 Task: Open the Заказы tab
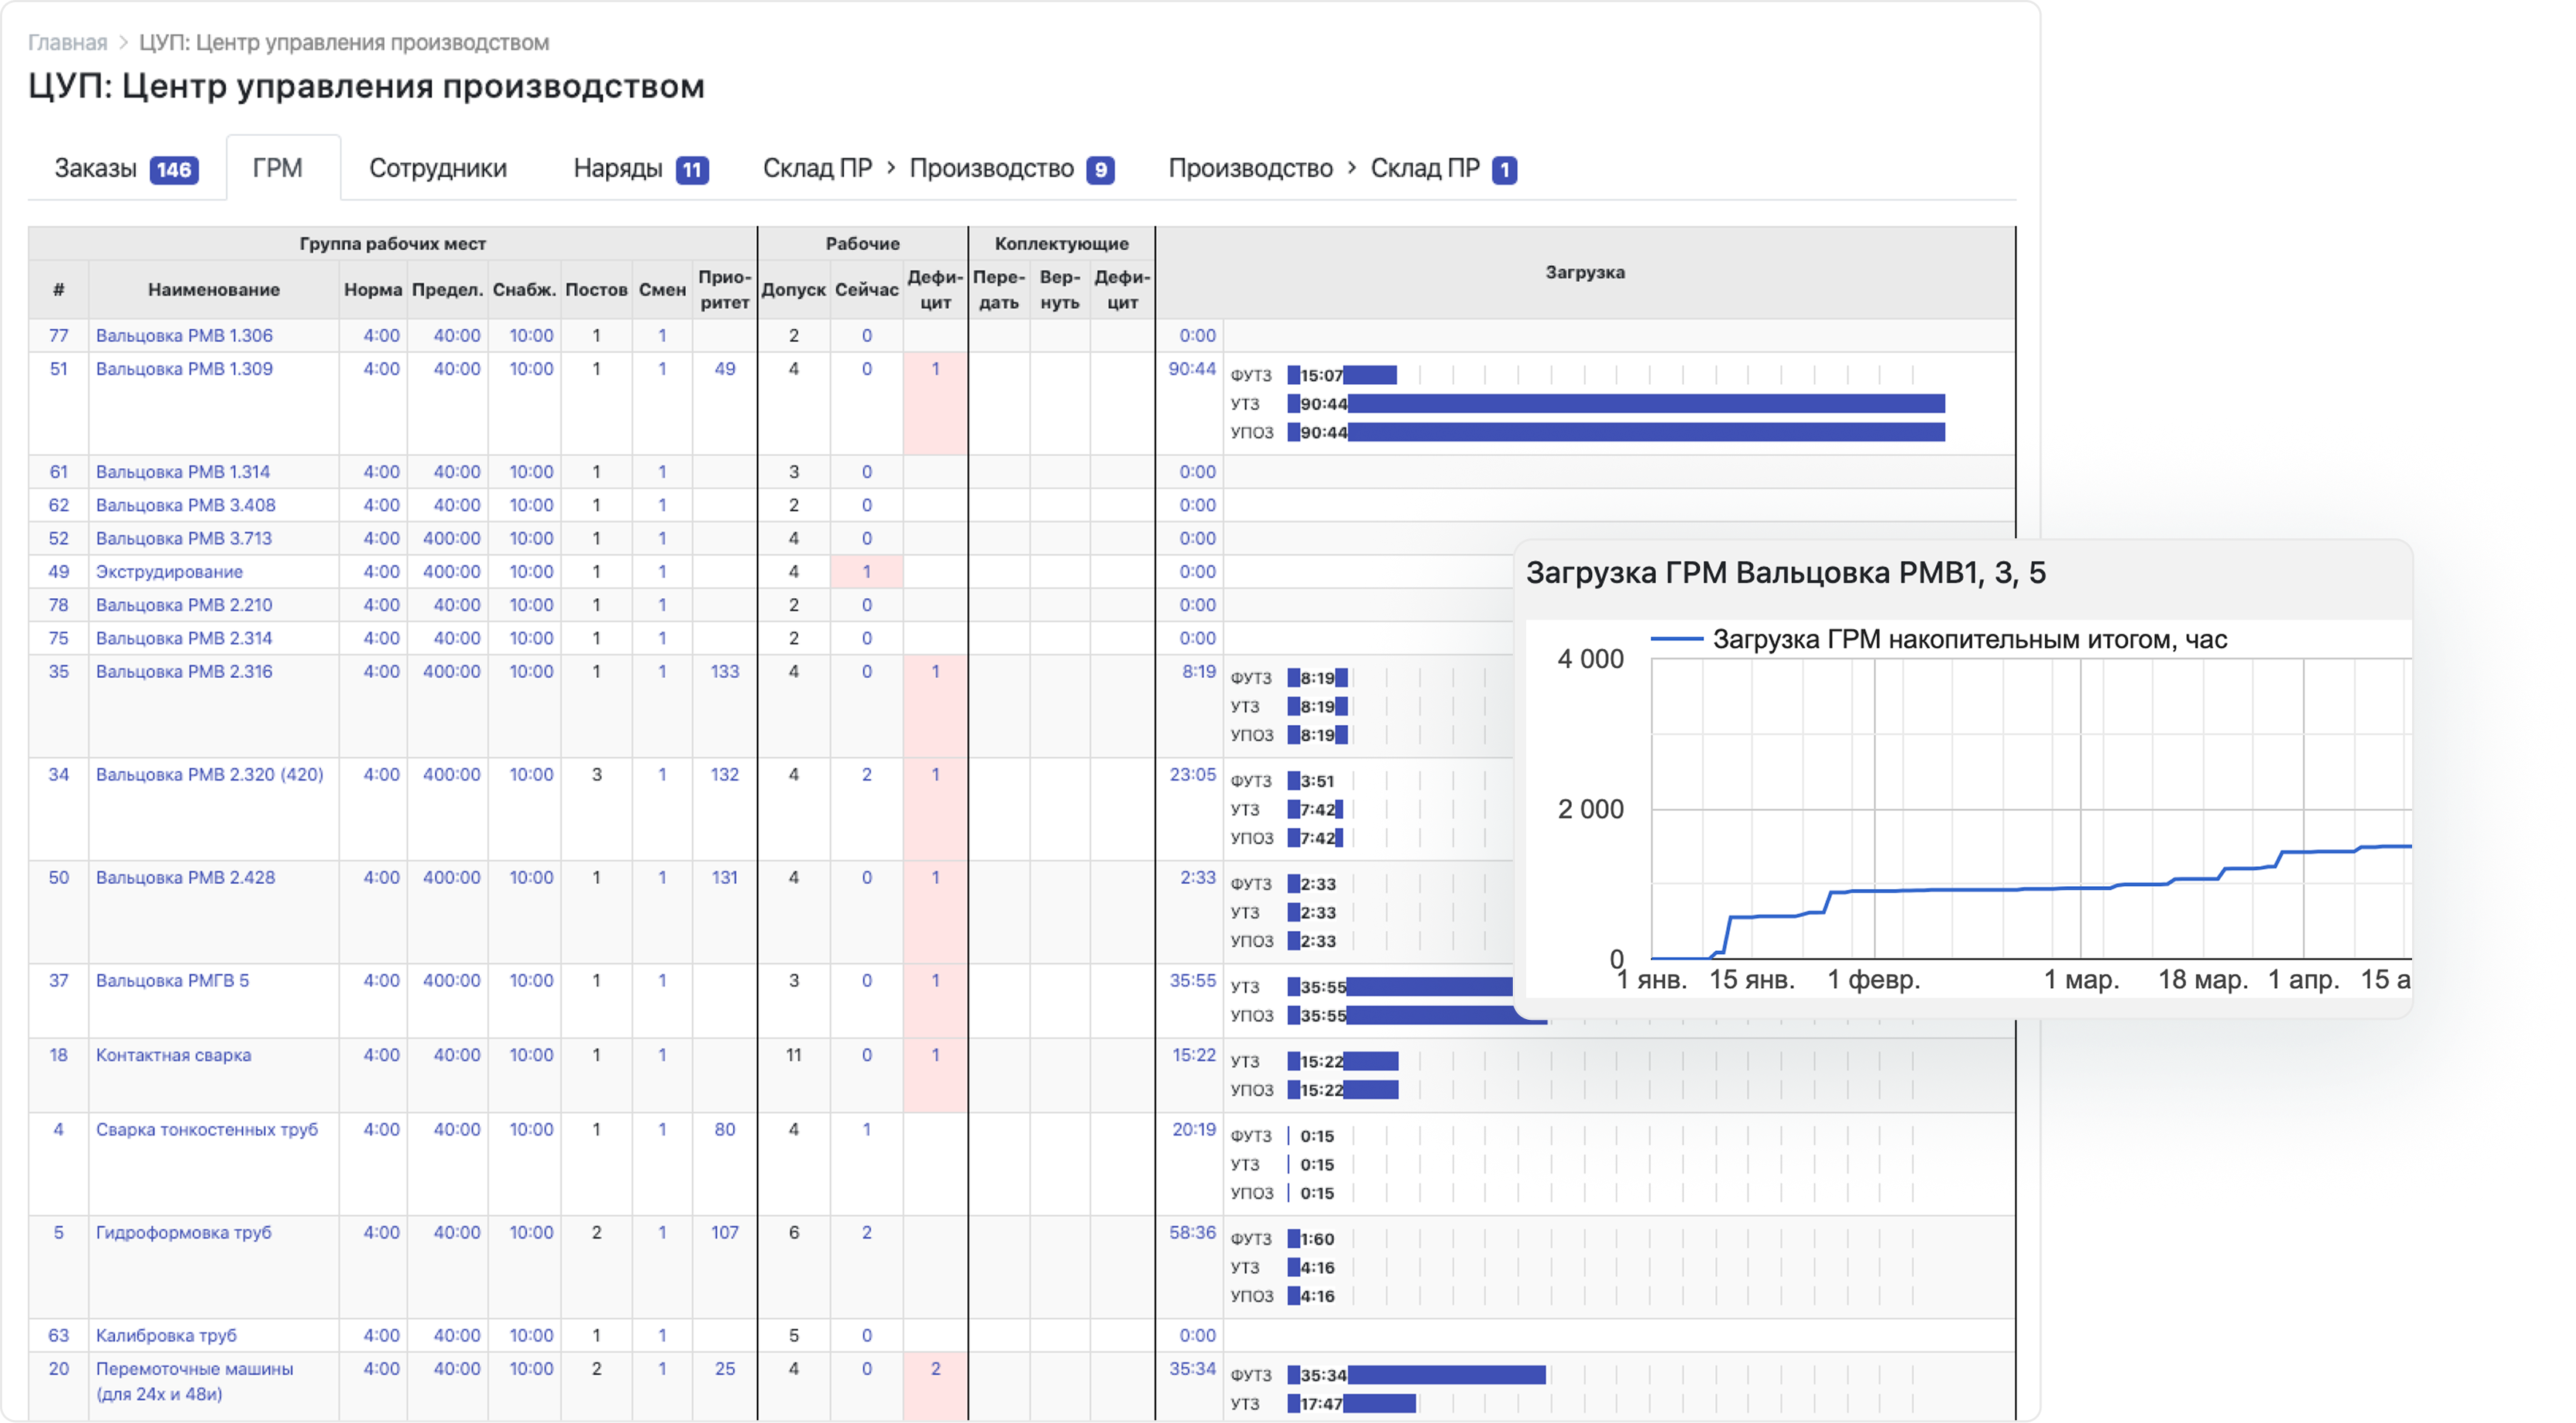pos(126,169)
